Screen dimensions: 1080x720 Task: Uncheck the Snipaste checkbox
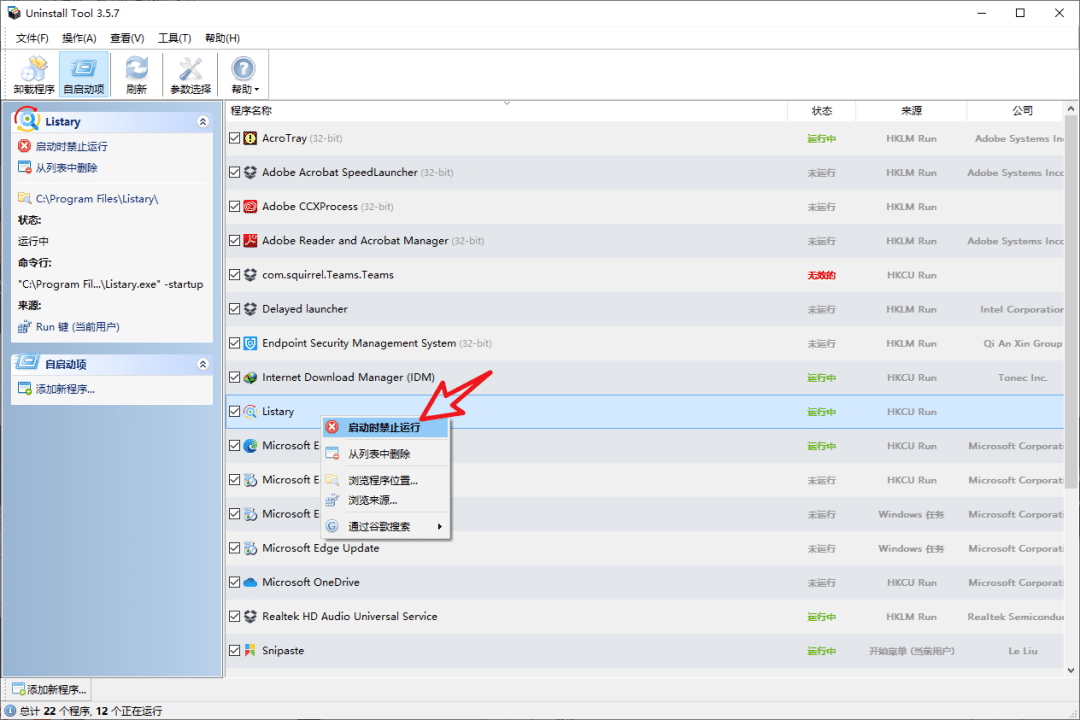(234, 650)
